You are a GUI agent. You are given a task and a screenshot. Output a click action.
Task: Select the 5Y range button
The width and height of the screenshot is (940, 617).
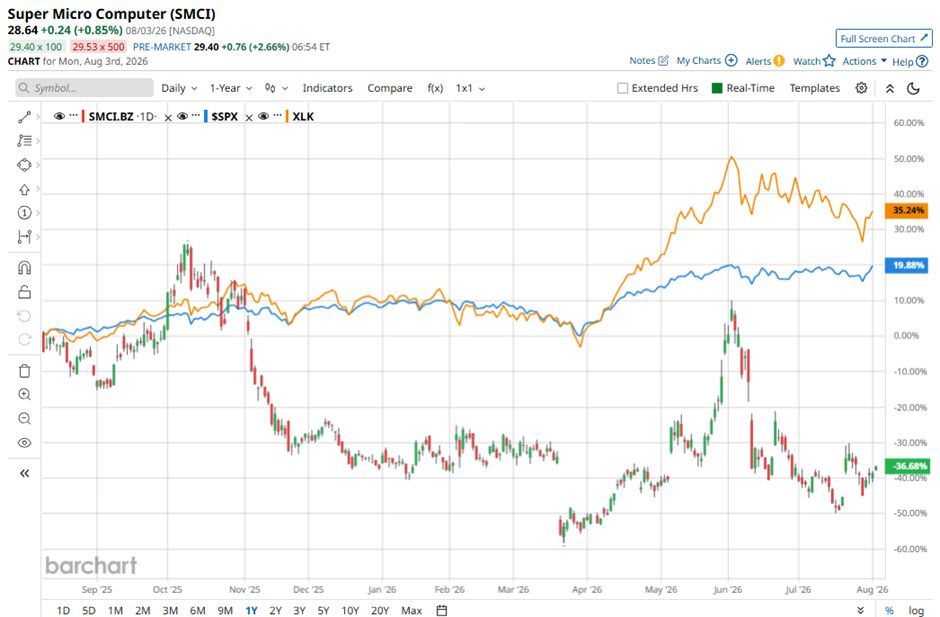coord(323,610)
